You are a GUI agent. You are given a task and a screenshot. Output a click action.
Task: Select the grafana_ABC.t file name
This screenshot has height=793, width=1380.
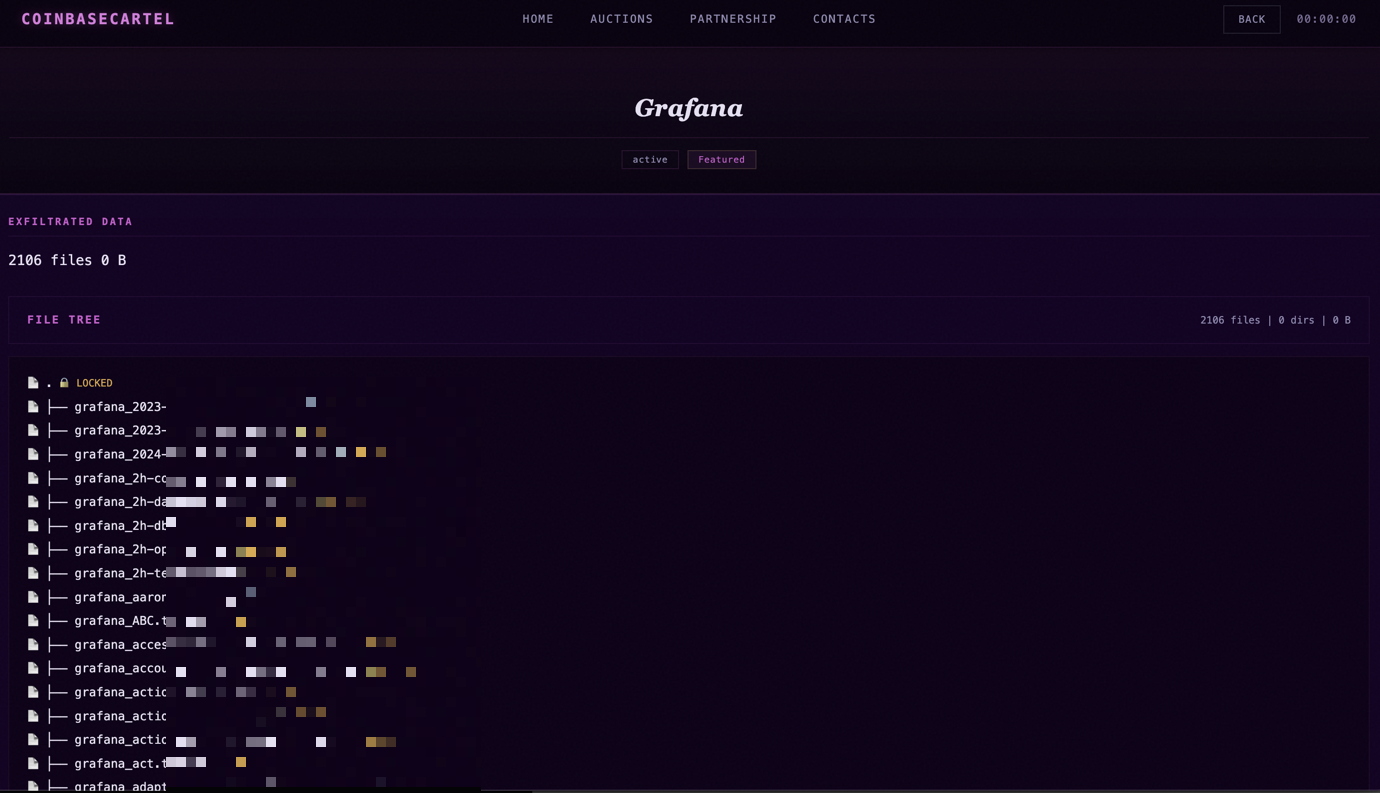[120, 621]
